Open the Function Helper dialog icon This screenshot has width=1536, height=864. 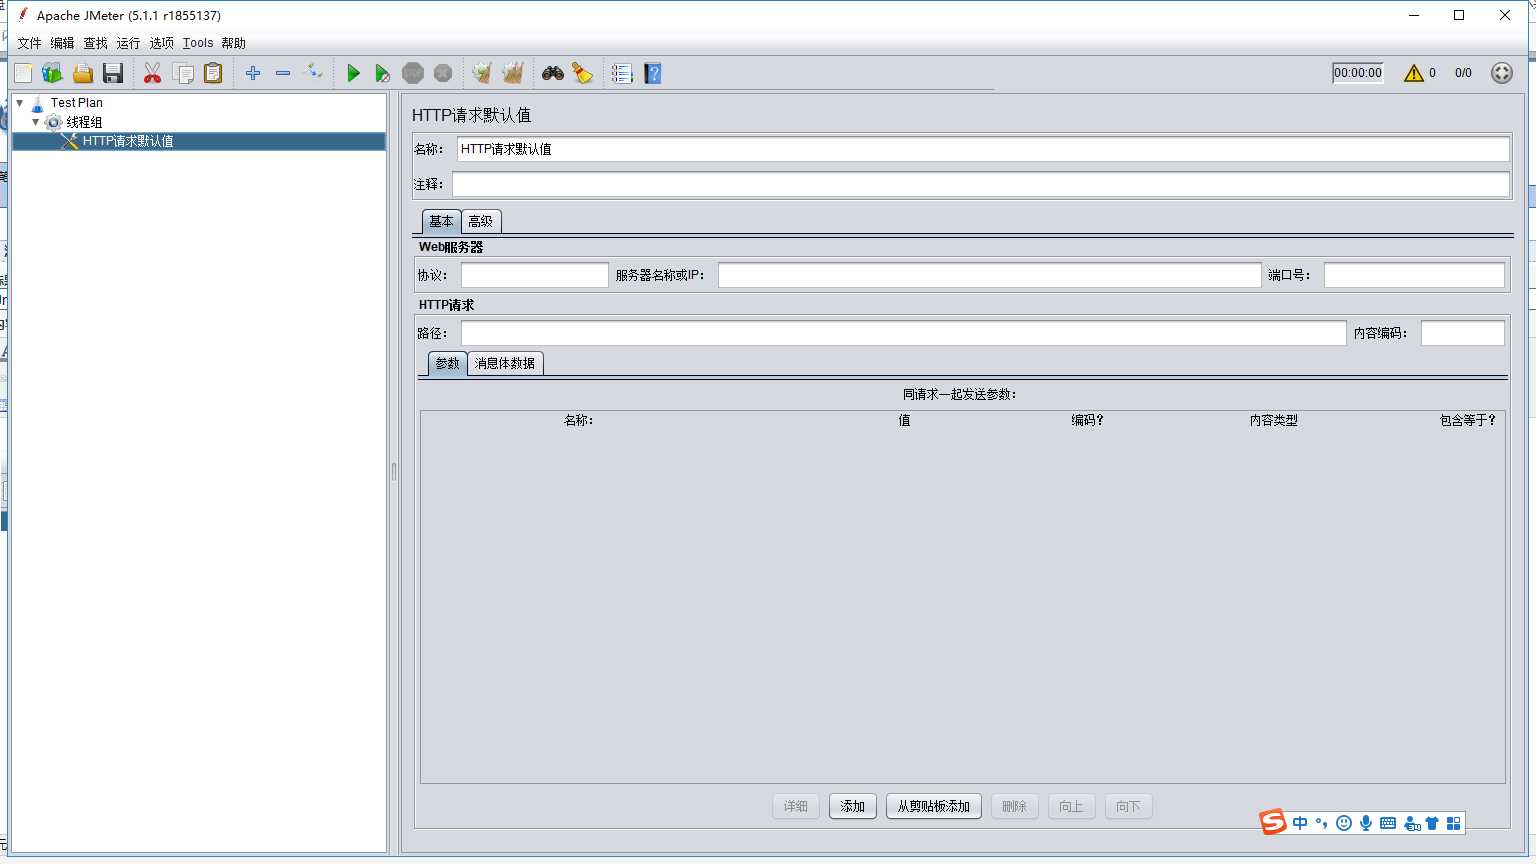pos(622,73)
